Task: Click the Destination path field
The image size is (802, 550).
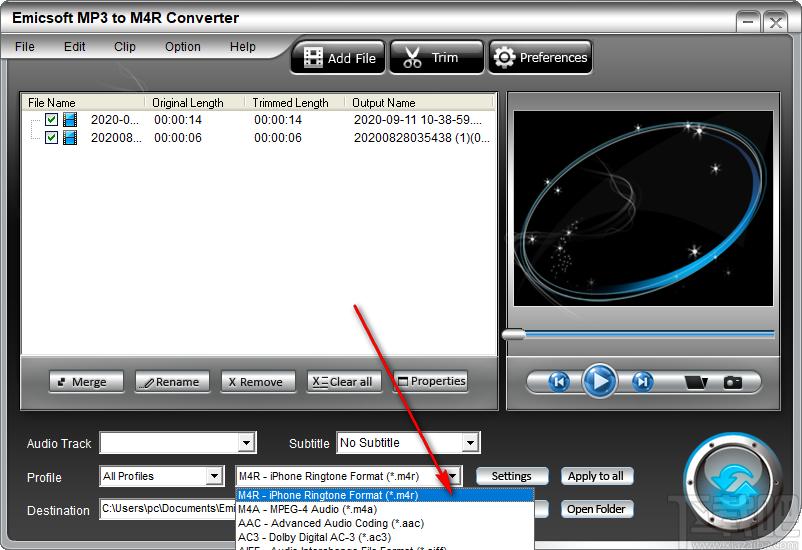Action: tap(168, 509)
